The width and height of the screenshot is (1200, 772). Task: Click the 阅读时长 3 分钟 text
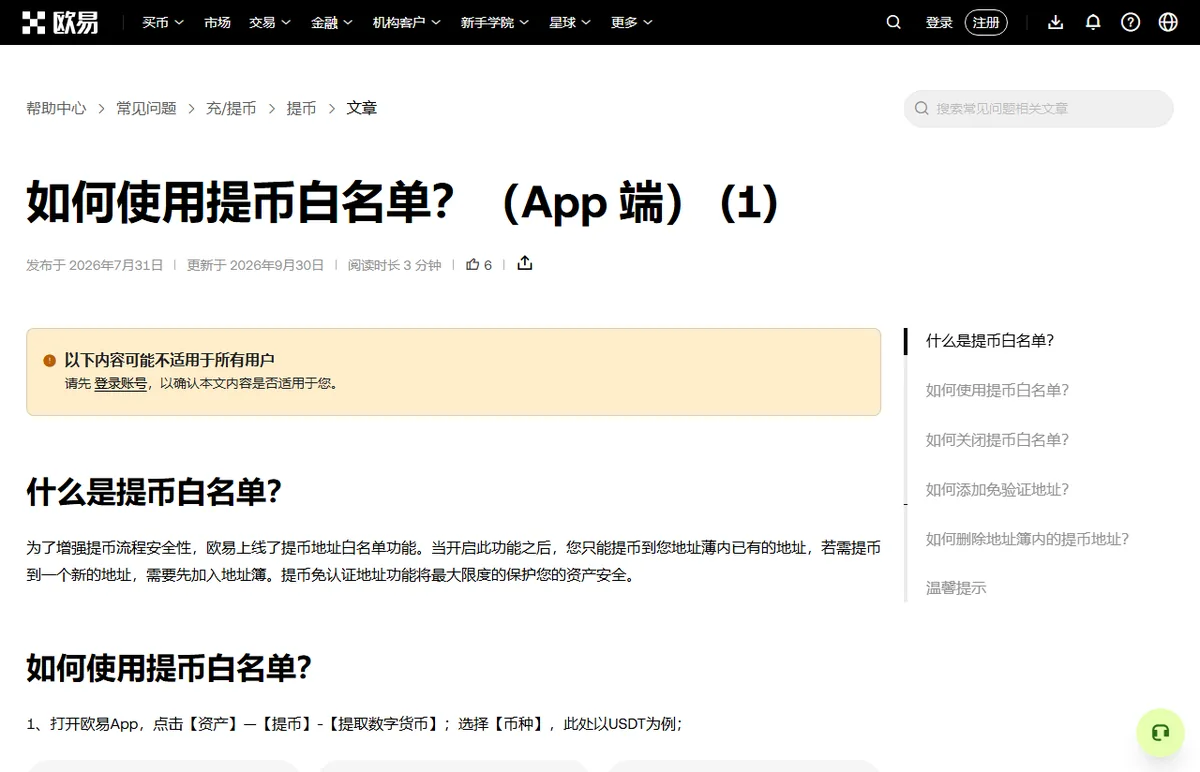coord(394,265)
